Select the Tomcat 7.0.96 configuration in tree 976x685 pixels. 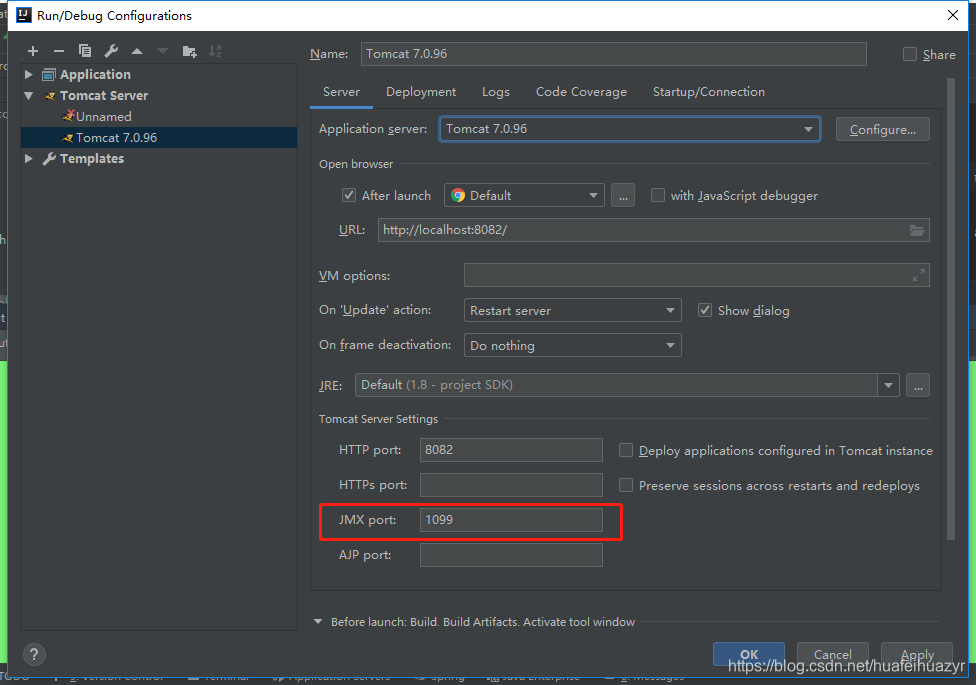pos(159,138)
